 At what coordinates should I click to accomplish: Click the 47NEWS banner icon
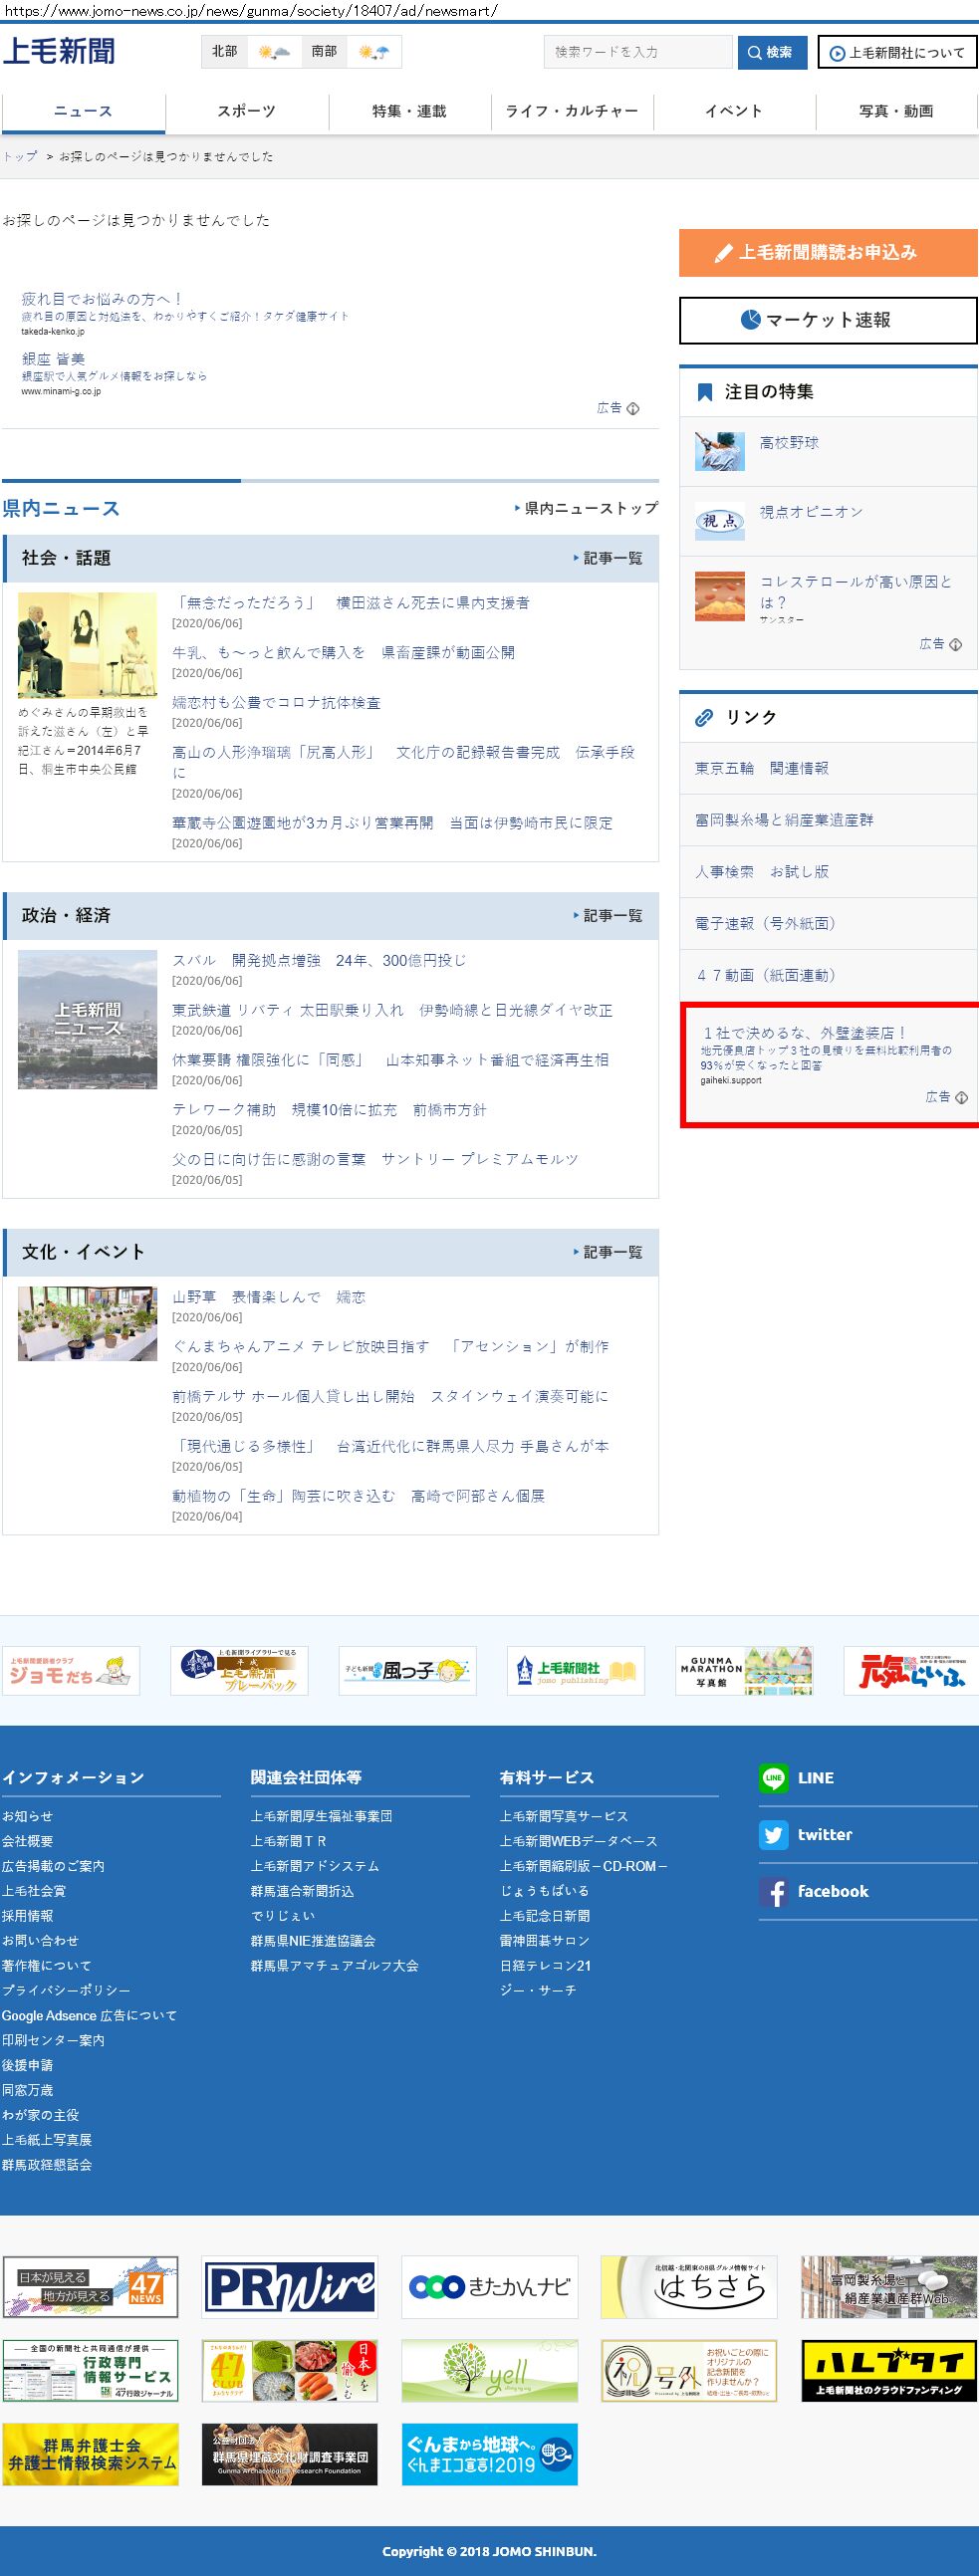tap(90, 2286)
